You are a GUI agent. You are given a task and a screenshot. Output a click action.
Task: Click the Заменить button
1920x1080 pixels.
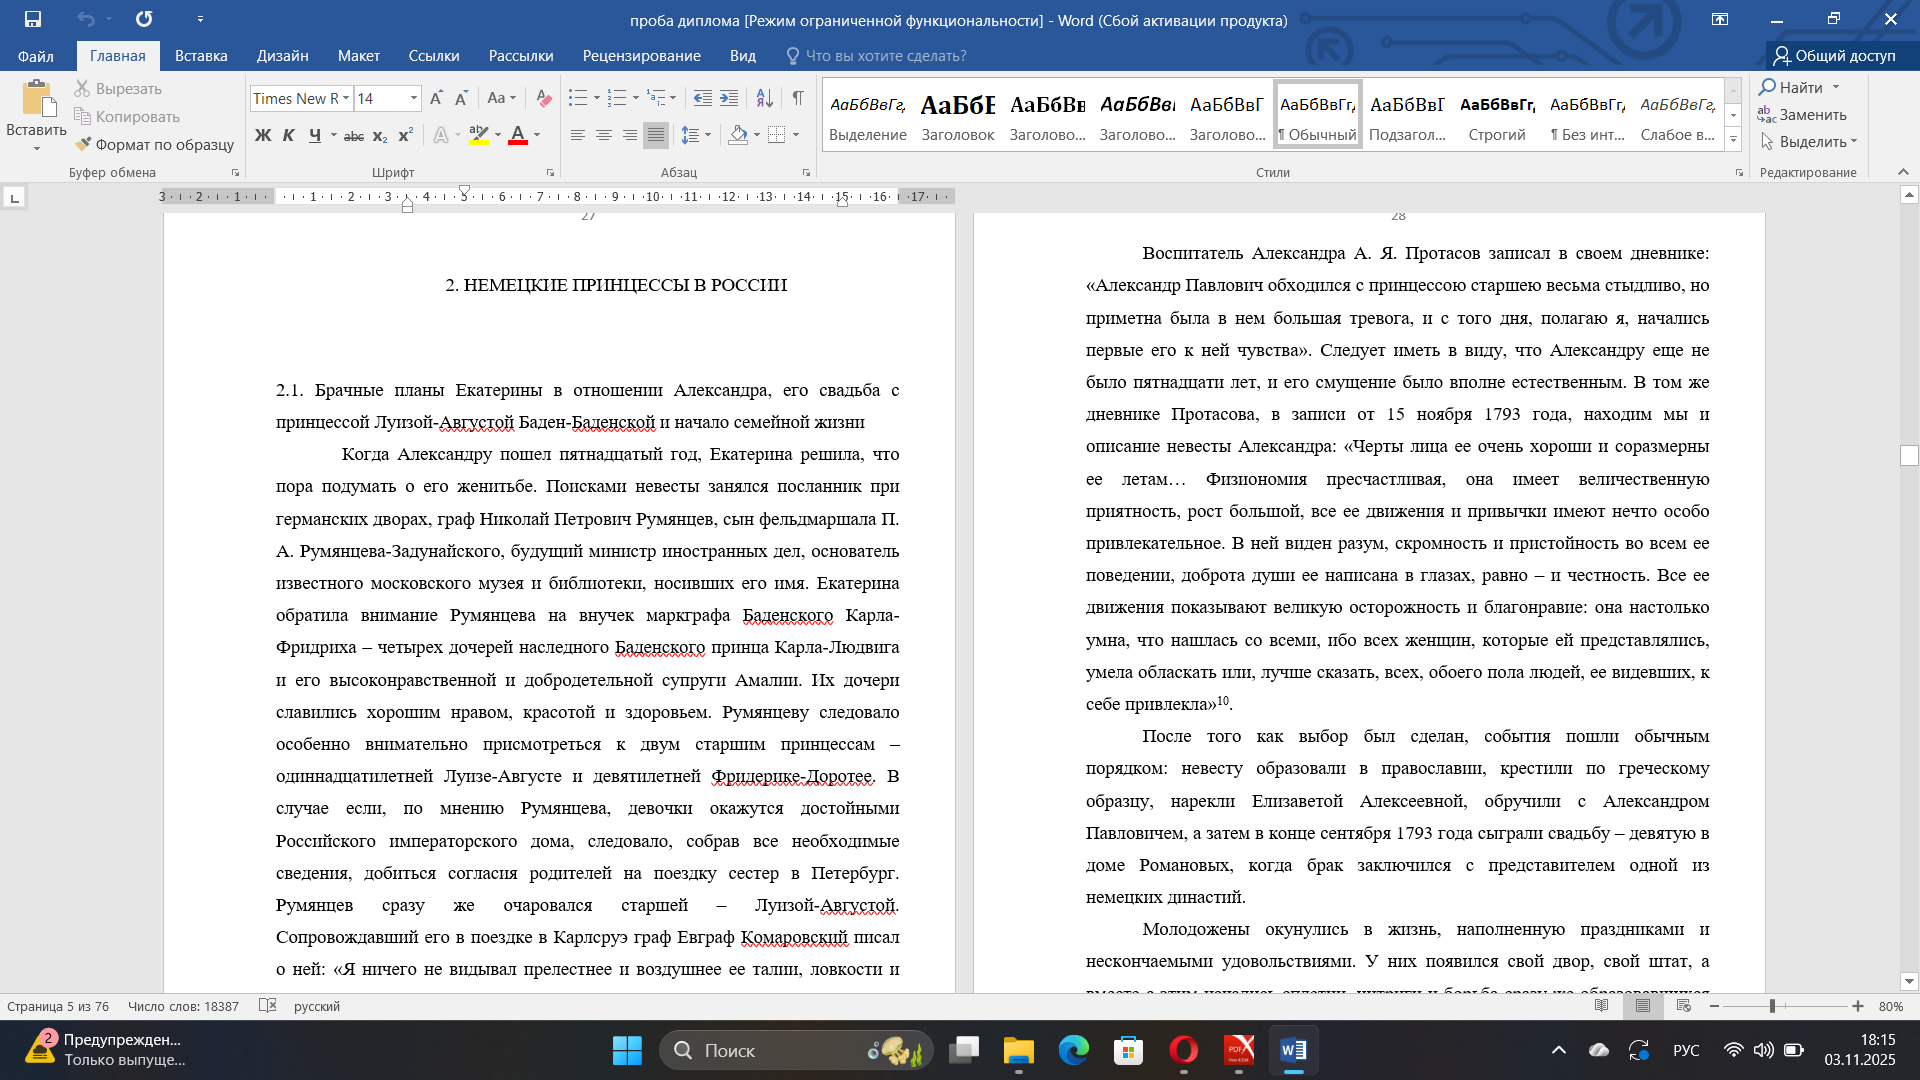click(1803, 115)
